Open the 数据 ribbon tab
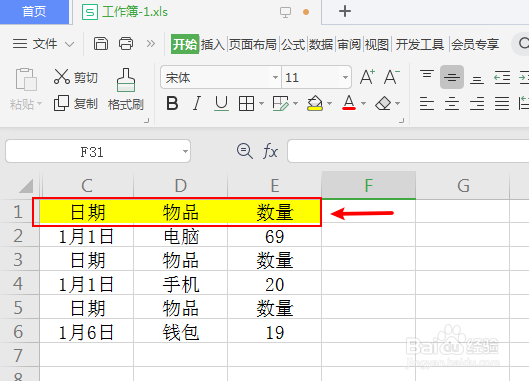The height and width of the screenshot is (381, 529). click(321, 44)
